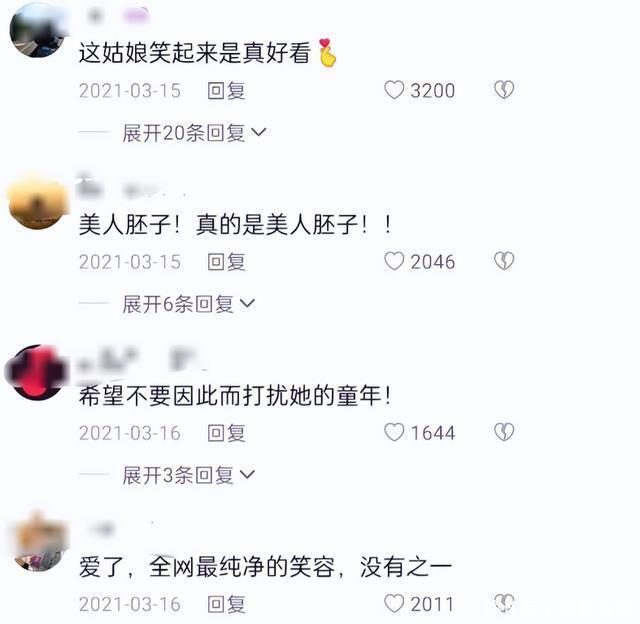
Task: Dislike the comment with 3200 likes
Action: (504, 90)
